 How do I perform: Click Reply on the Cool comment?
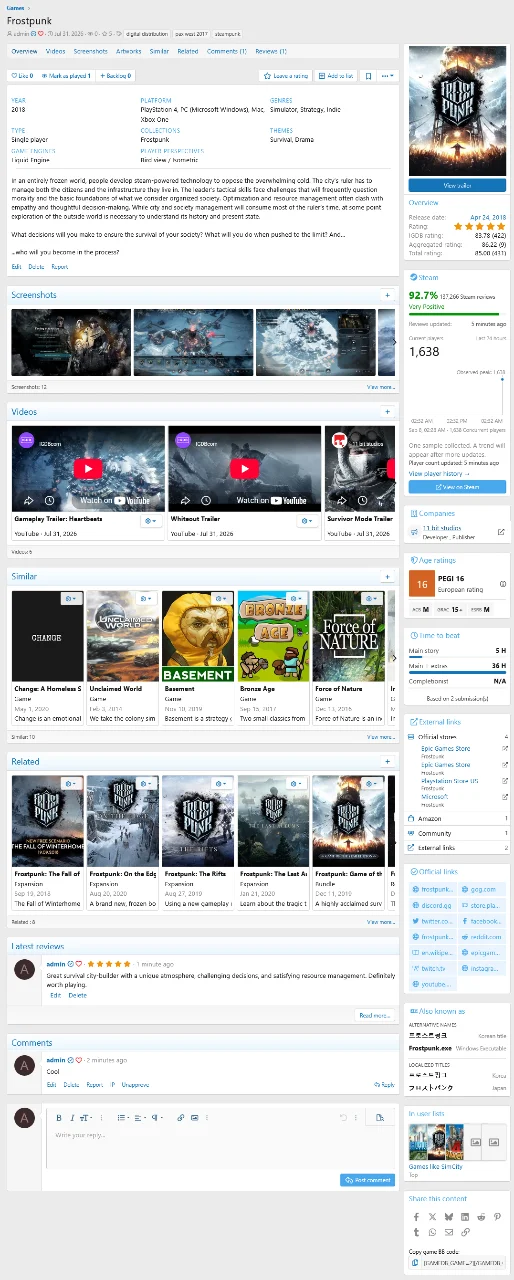pos(384,1085)
